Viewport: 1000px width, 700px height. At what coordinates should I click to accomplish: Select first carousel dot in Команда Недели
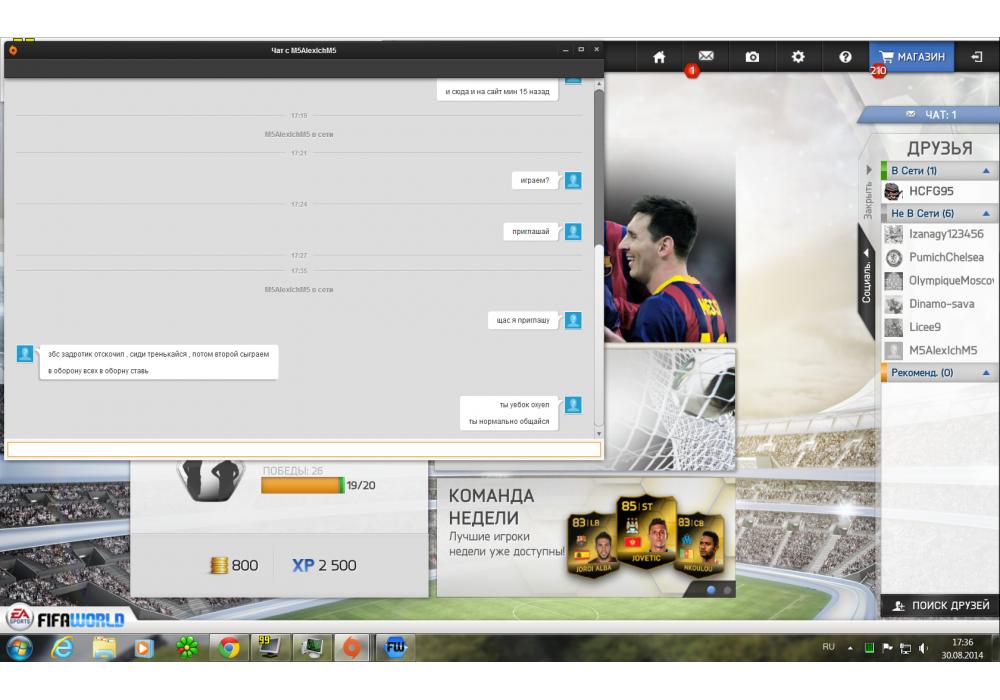click(711, 590)
